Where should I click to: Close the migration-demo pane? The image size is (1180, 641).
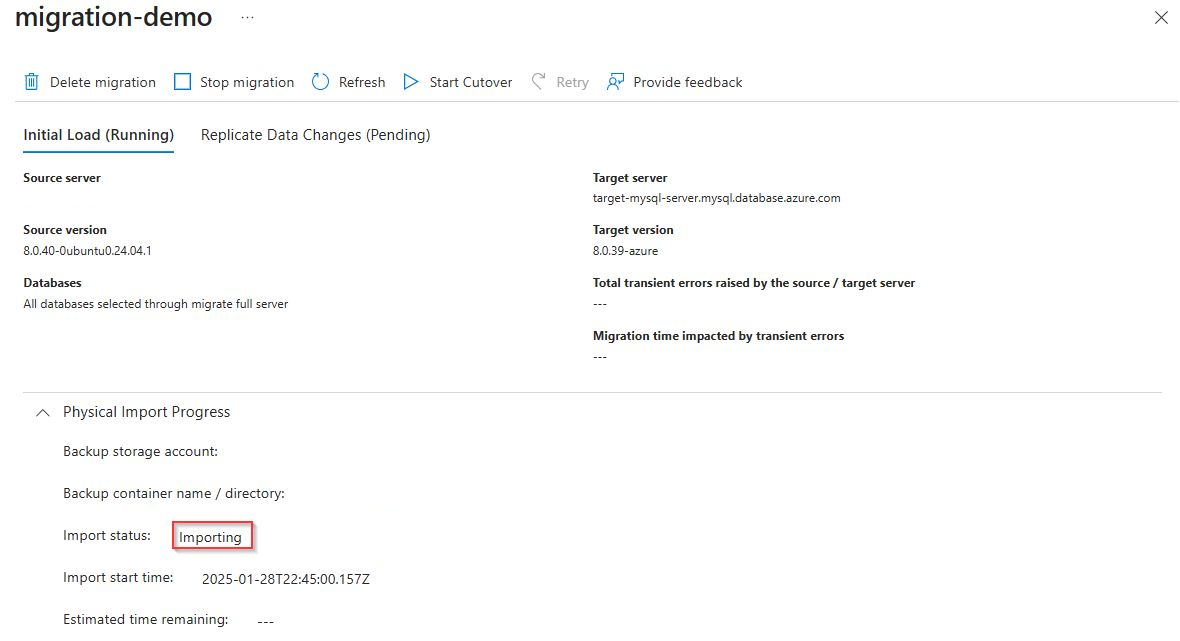1161,18
